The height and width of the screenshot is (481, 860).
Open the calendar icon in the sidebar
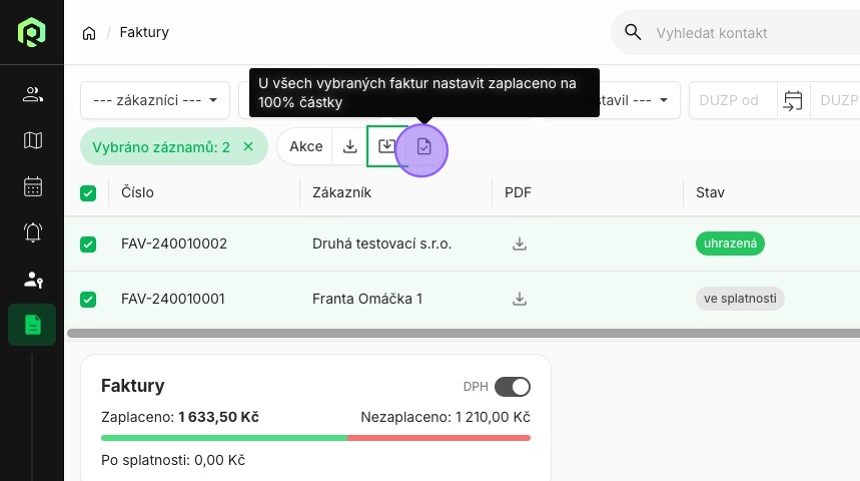click(x=32, y=186)
